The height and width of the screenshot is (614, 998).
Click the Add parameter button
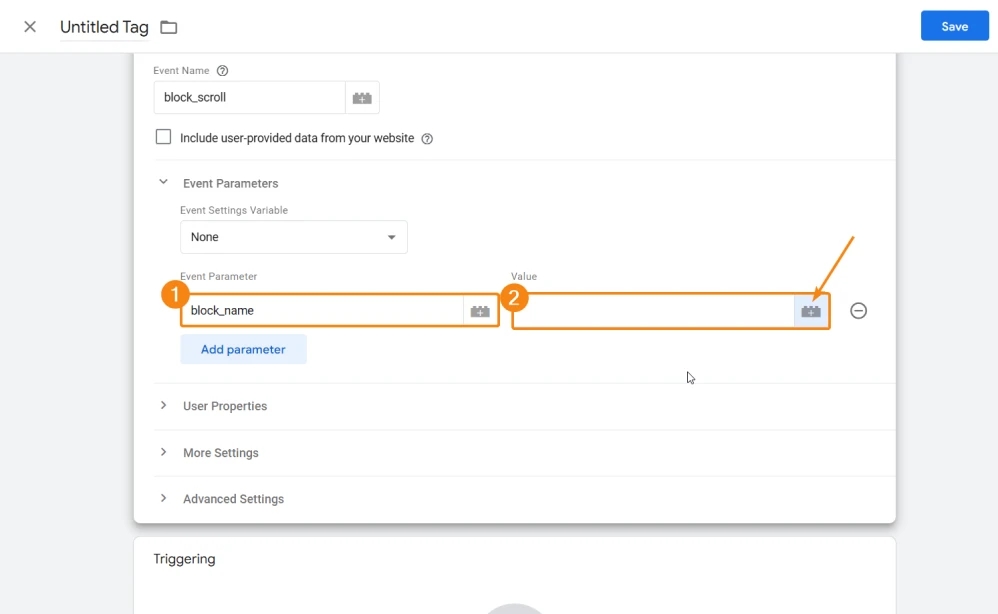point(243,349)
